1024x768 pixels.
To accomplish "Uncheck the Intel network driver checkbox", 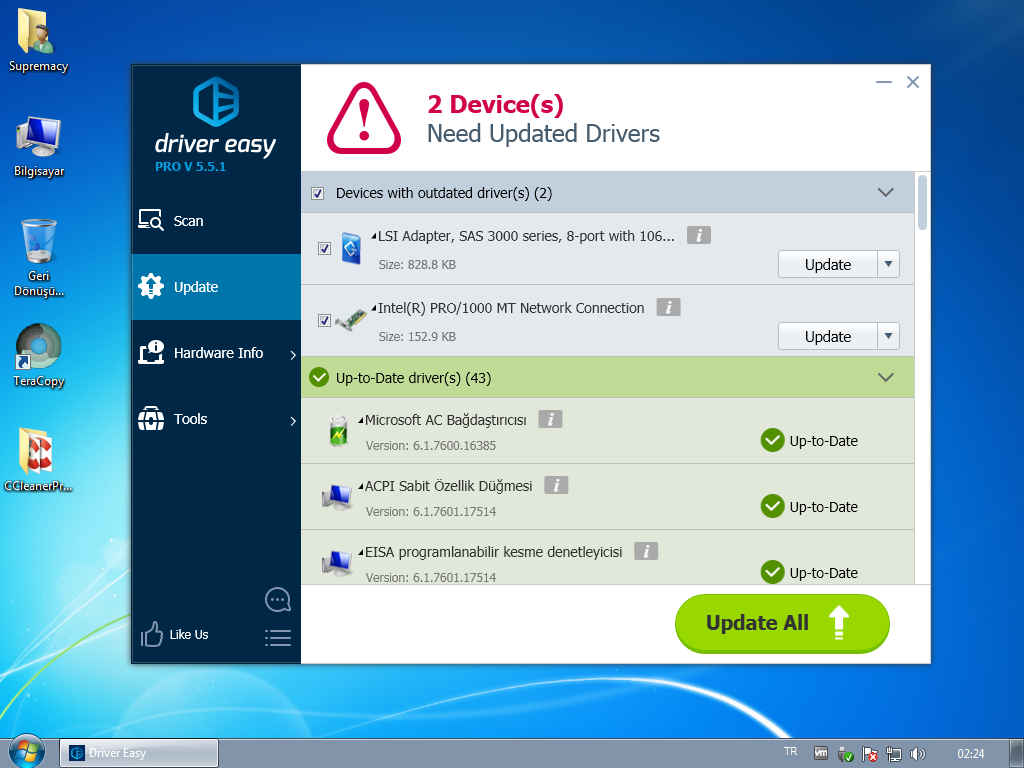I will coord(324,320).
